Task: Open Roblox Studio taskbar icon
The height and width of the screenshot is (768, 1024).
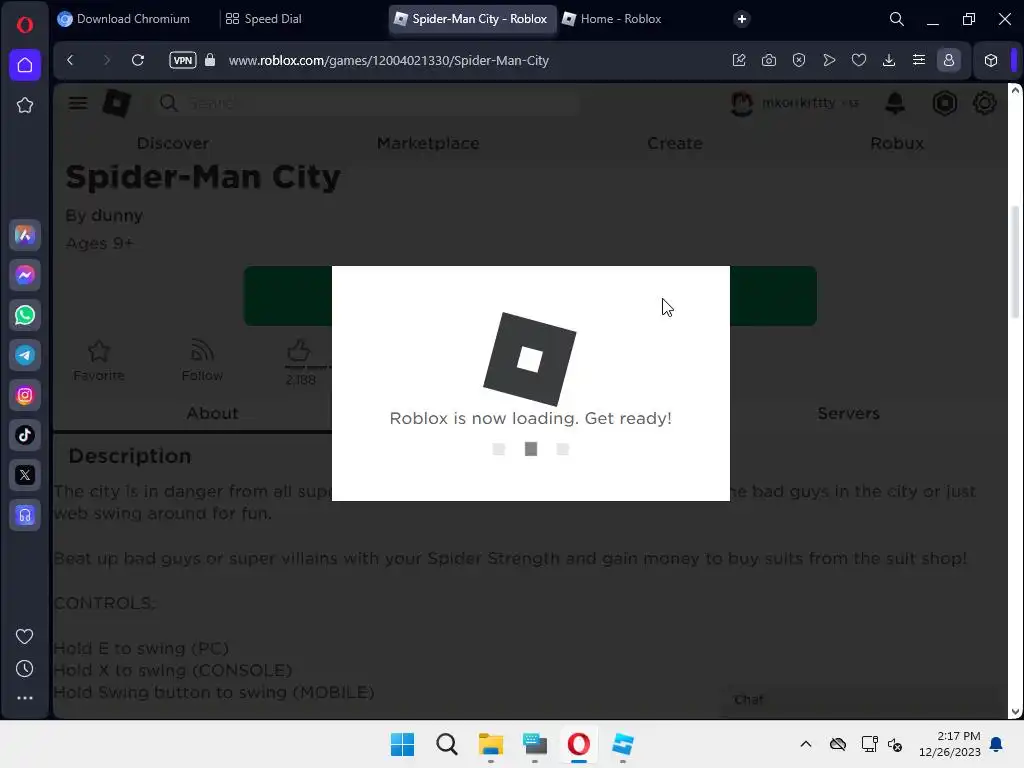Action: point(623,744)
